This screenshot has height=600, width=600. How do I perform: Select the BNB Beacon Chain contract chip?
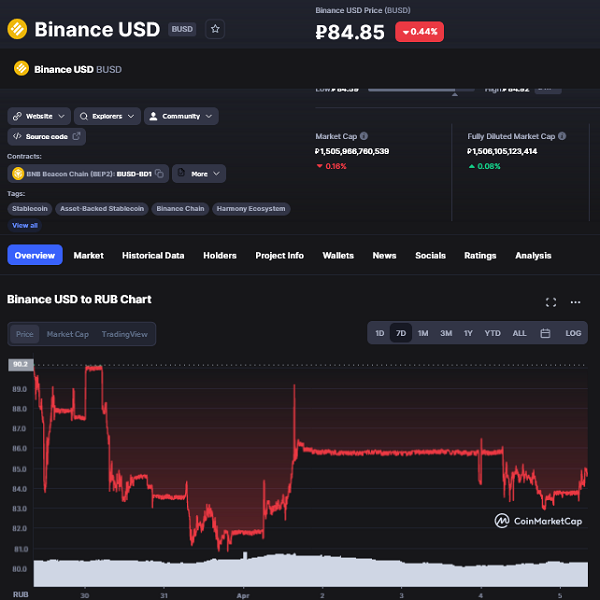pos(88,174)
